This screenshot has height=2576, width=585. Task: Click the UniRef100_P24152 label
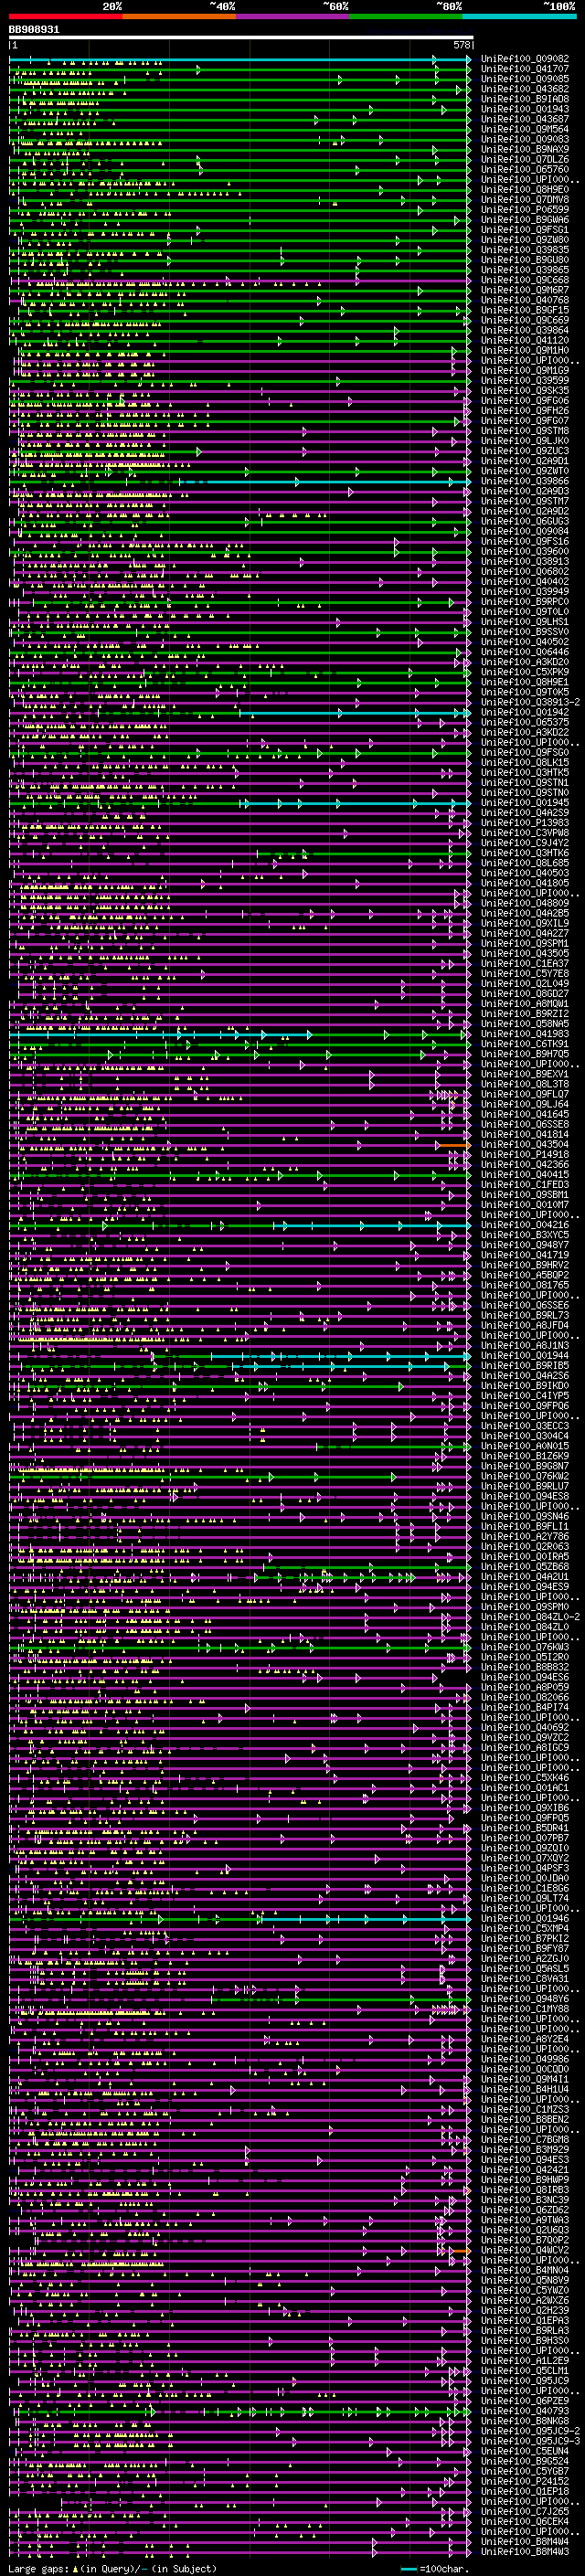[525, 2481]
